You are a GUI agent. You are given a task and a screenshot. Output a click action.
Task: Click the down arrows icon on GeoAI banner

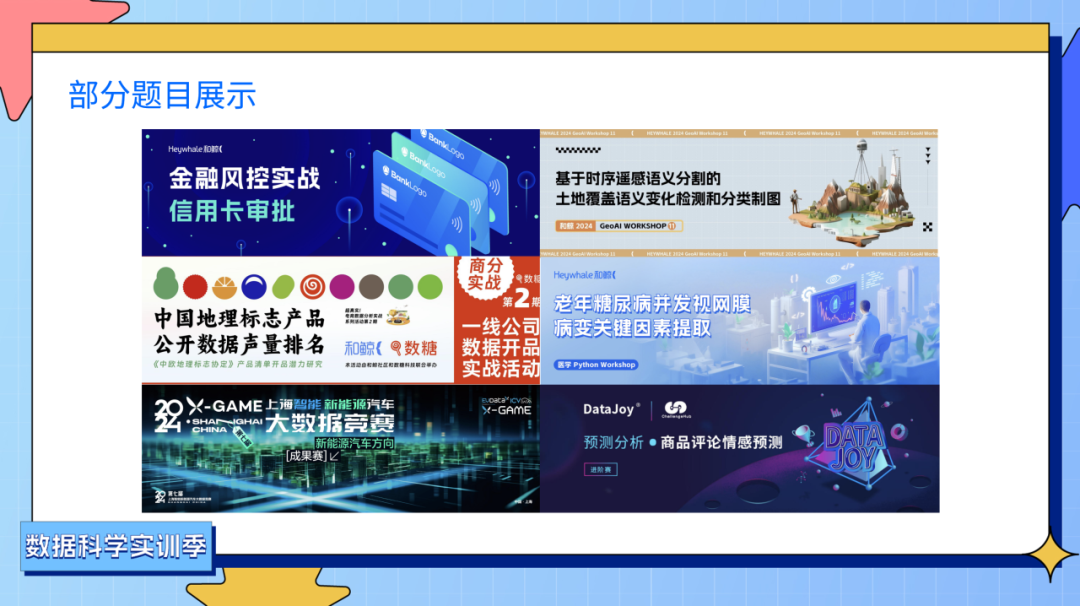click(928, 155)
